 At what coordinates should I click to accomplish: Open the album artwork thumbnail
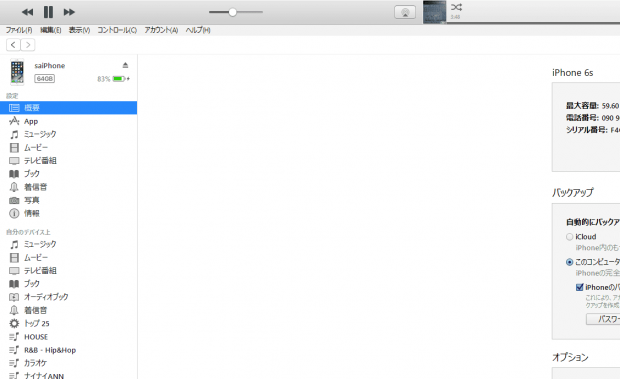pos(435,12)
